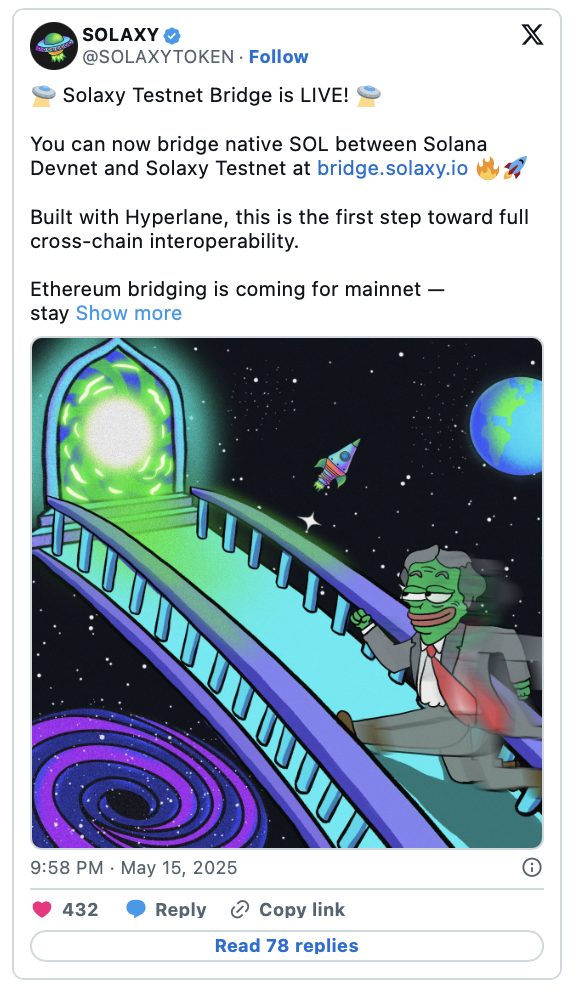
Task: Click the 9:58 PM May 15, 2025 timestamp
Action: tap(133, 867)
